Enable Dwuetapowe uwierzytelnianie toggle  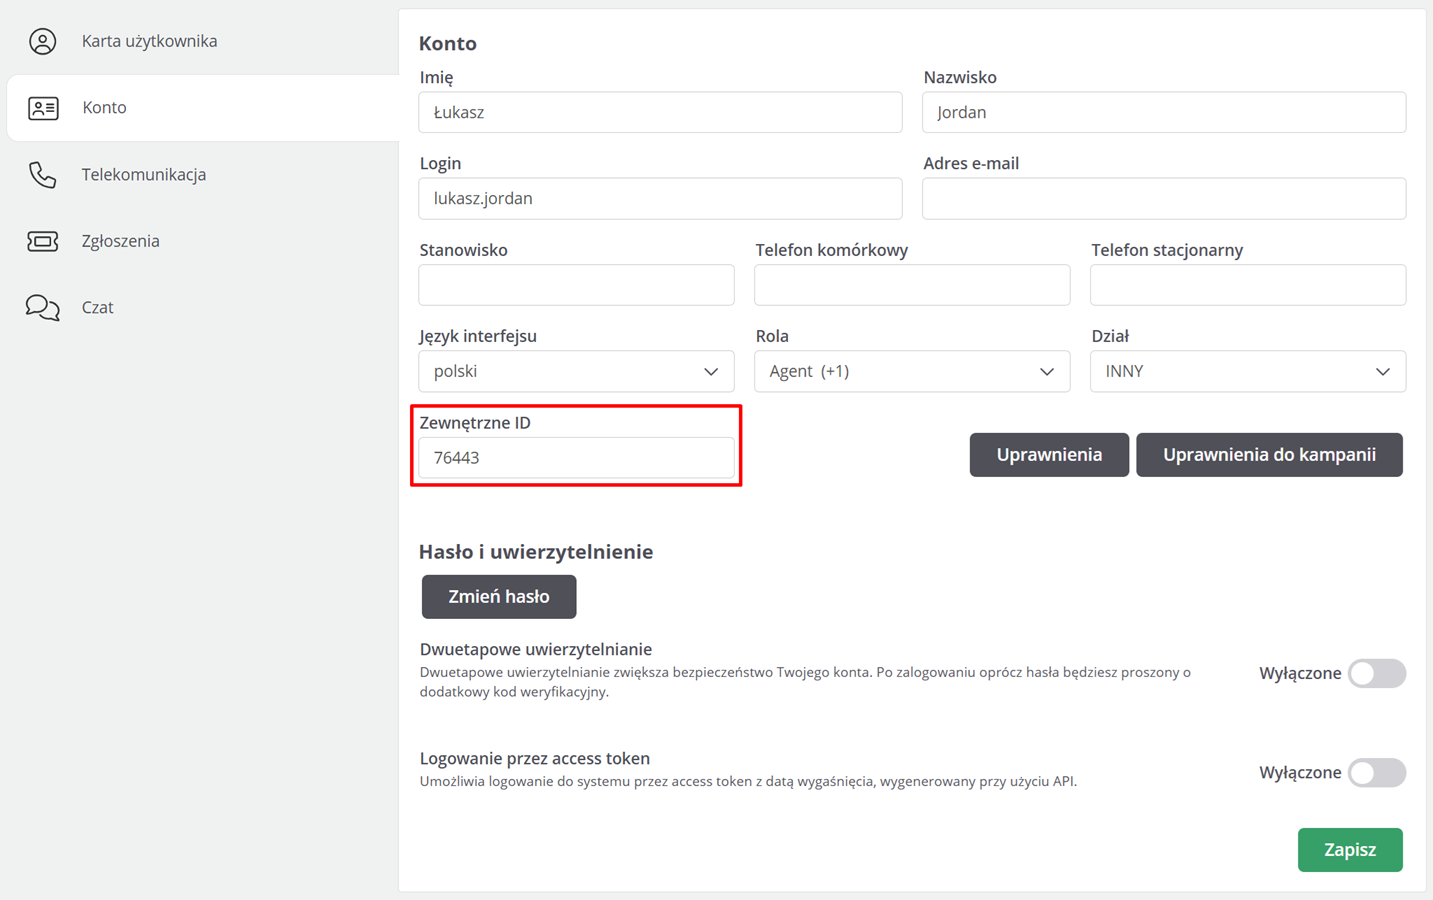click(x=1376, y=673)
